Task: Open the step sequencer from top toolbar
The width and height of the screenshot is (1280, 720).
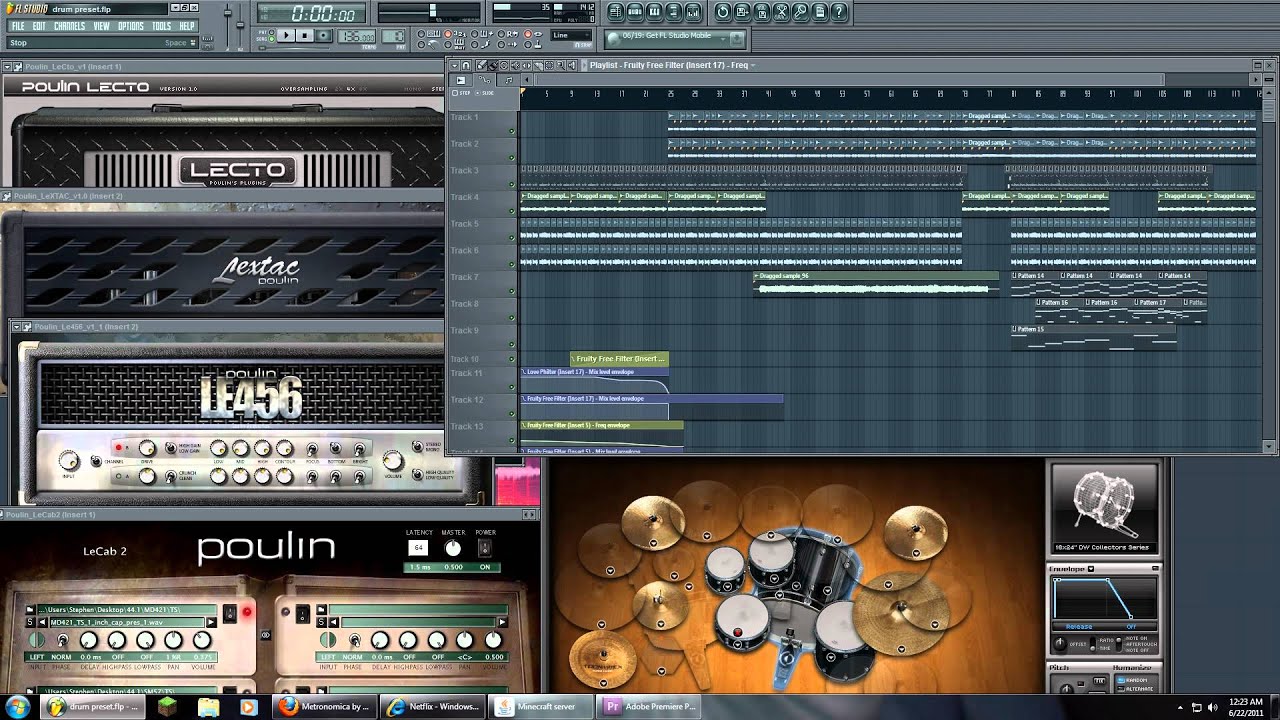Action: (x=635, y=12)
